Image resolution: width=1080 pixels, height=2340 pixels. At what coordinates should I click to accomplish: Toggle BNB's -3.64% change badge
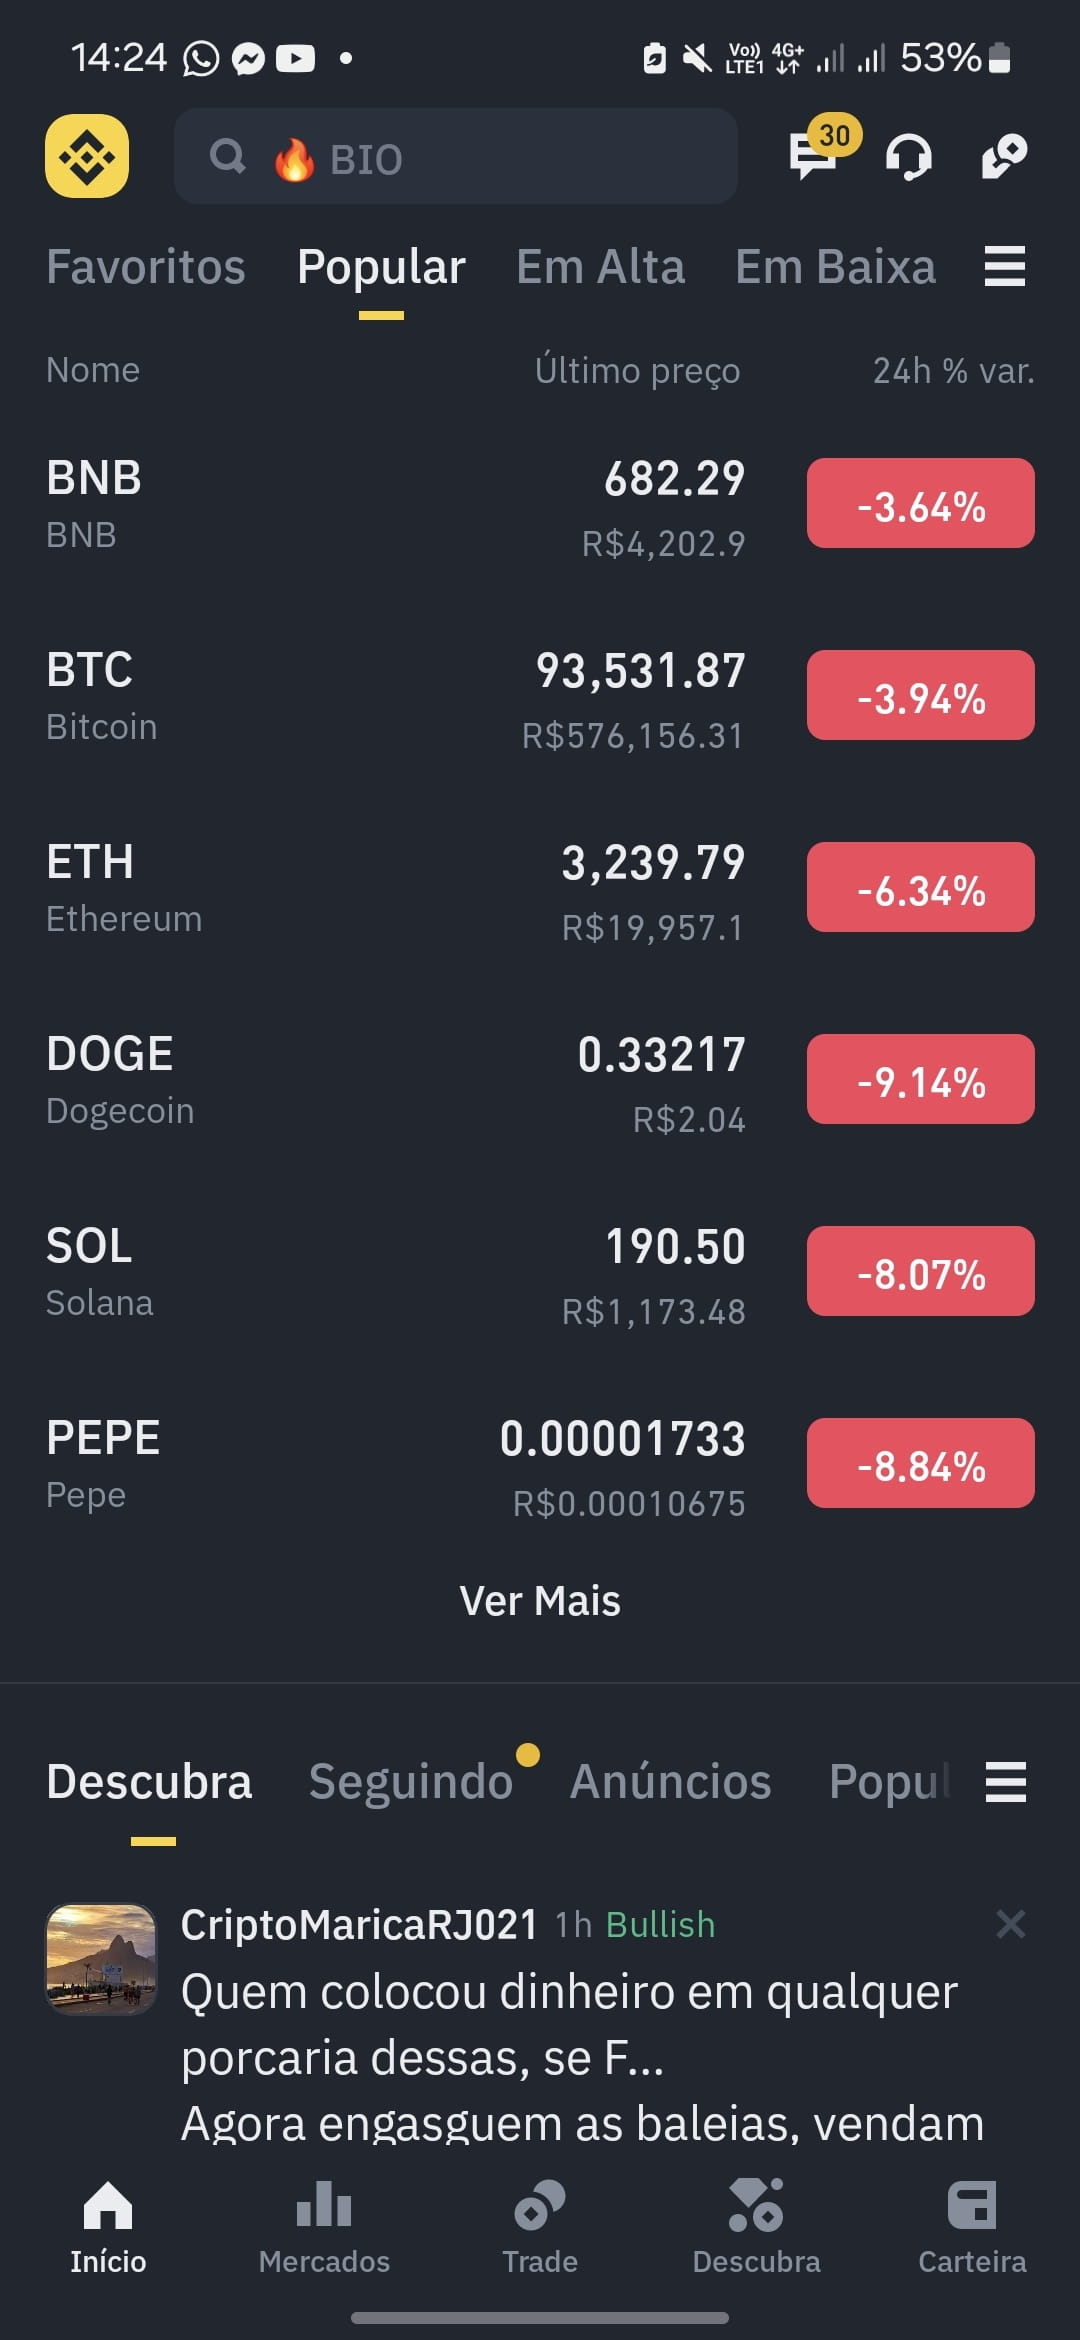tap(921, 503)
